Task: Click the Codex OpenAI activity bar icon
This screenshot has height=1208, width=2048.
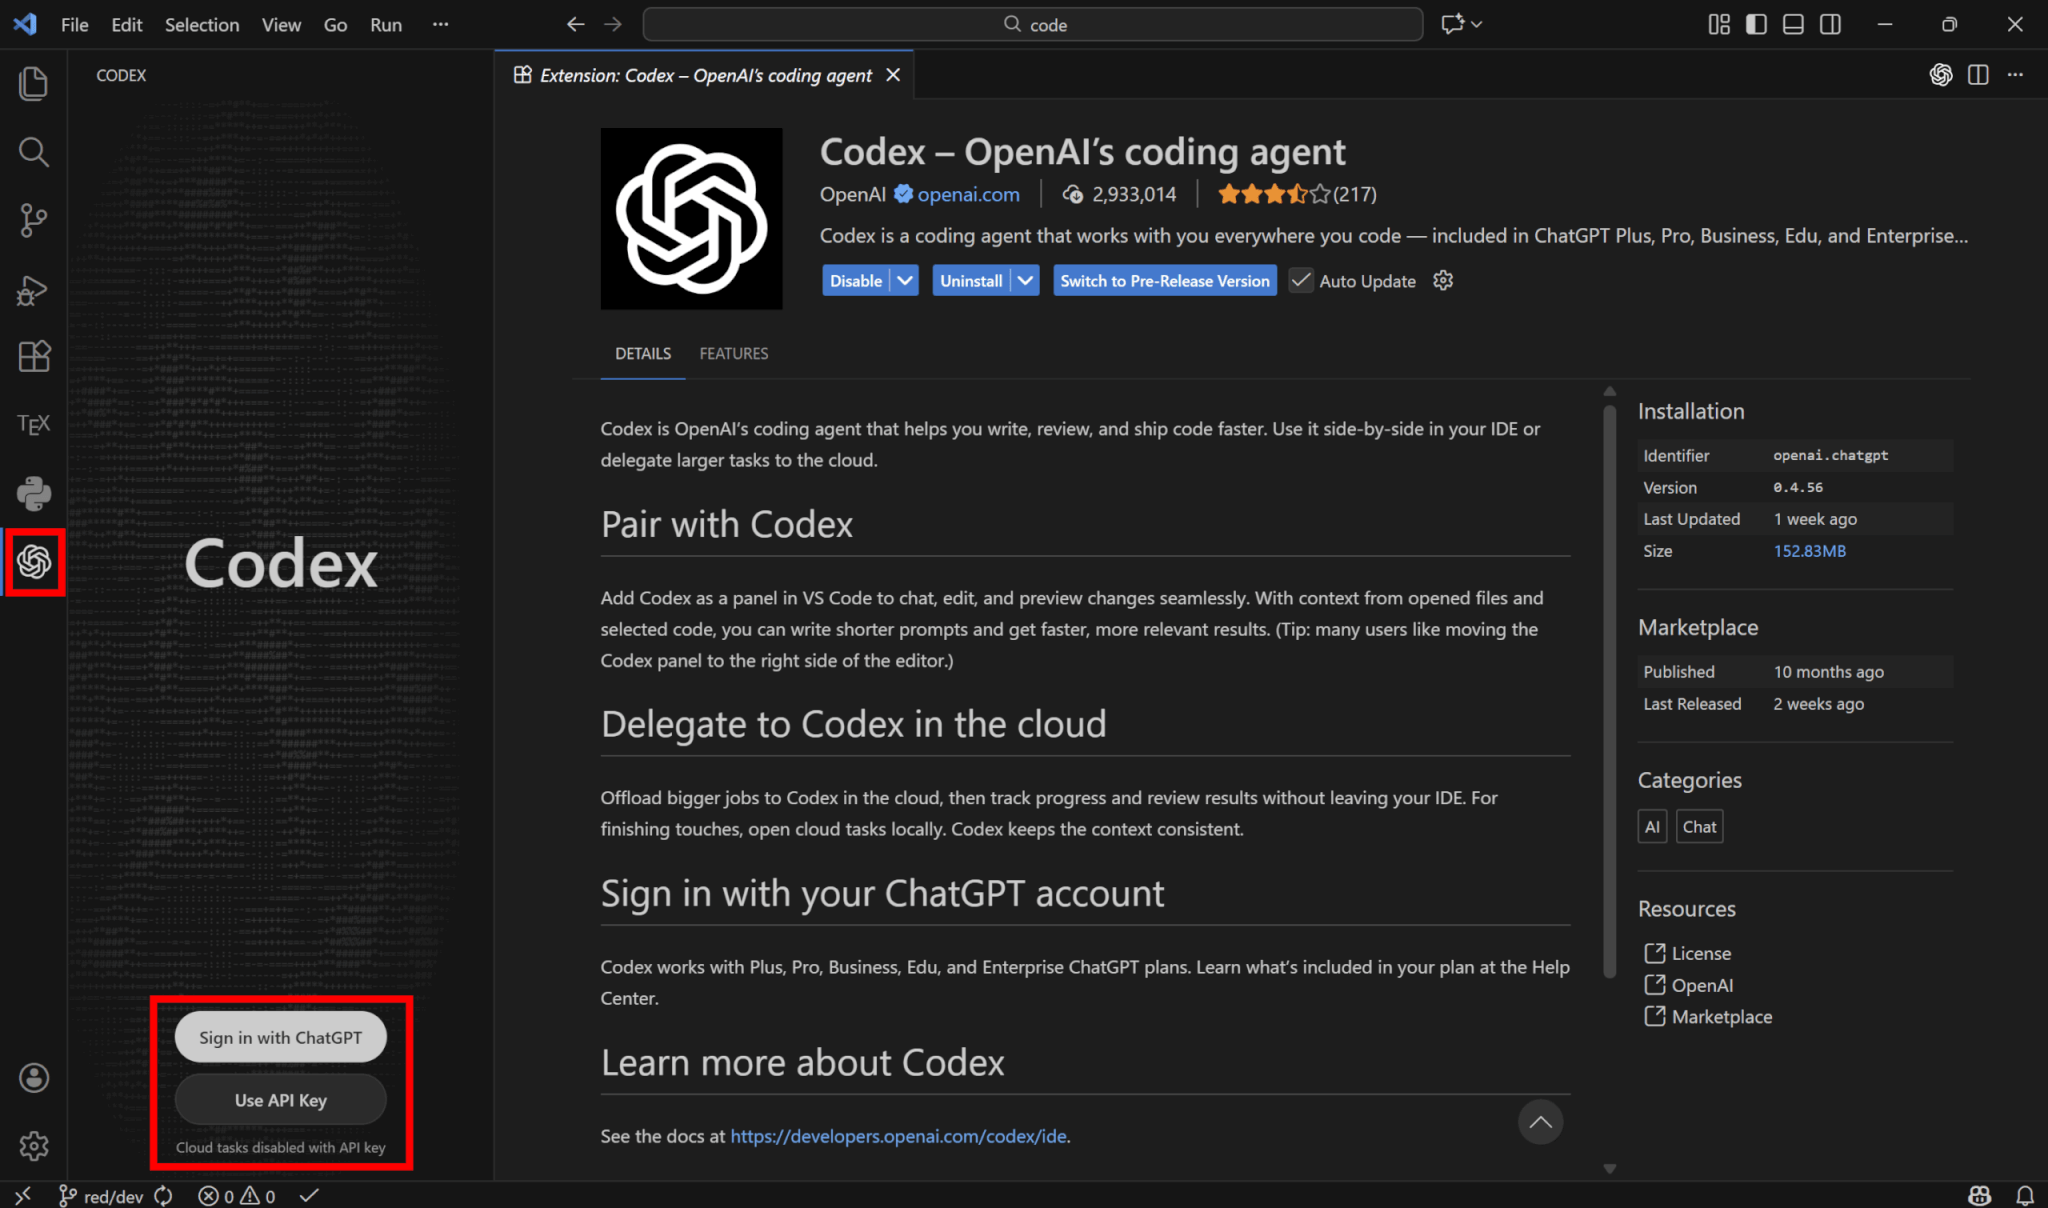Action: pos(33,562)
